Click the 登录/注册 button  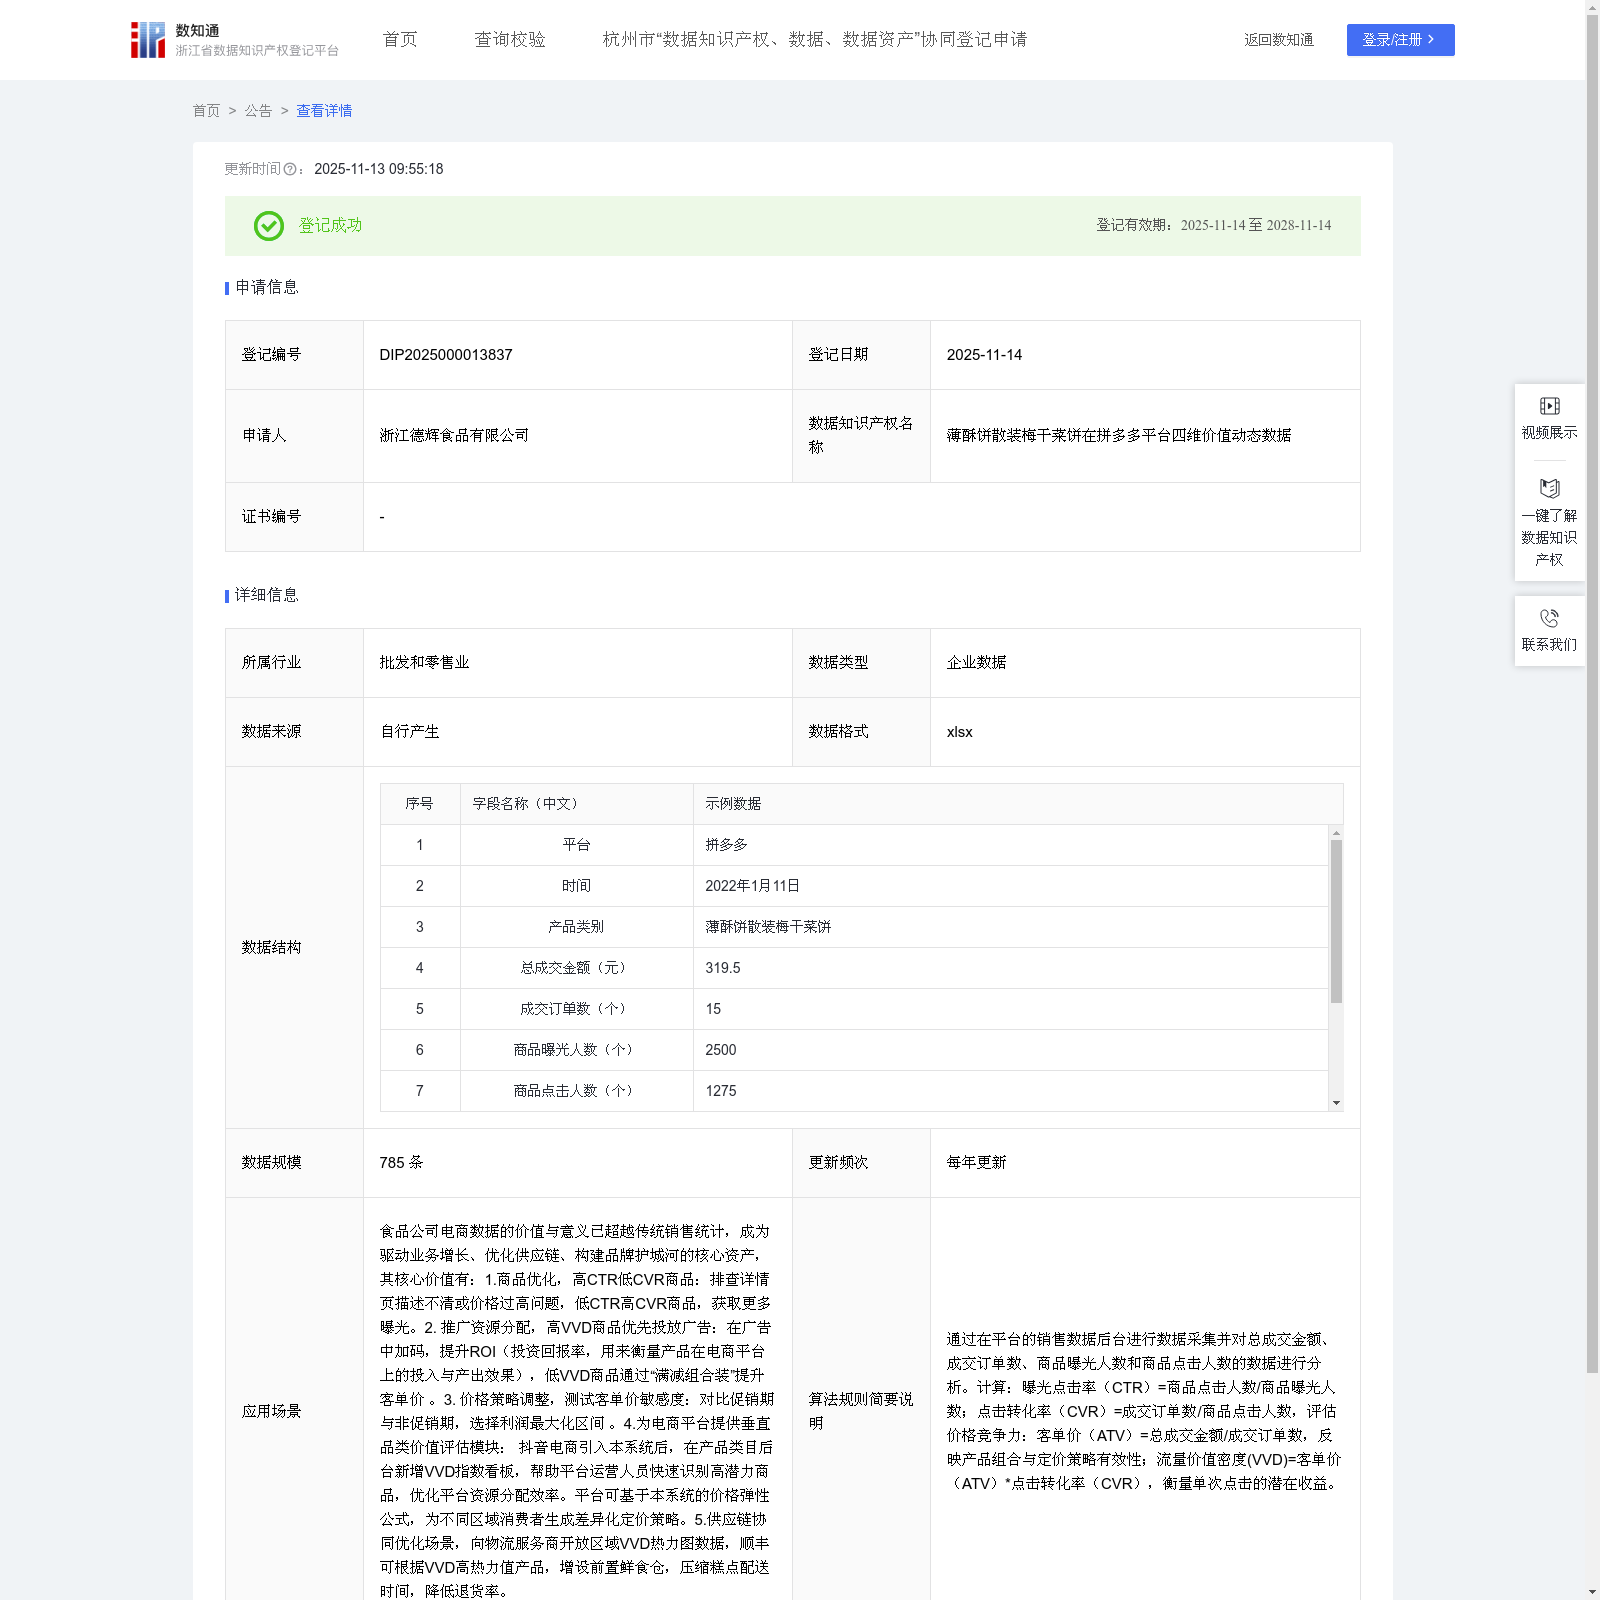pos(1400,40)
